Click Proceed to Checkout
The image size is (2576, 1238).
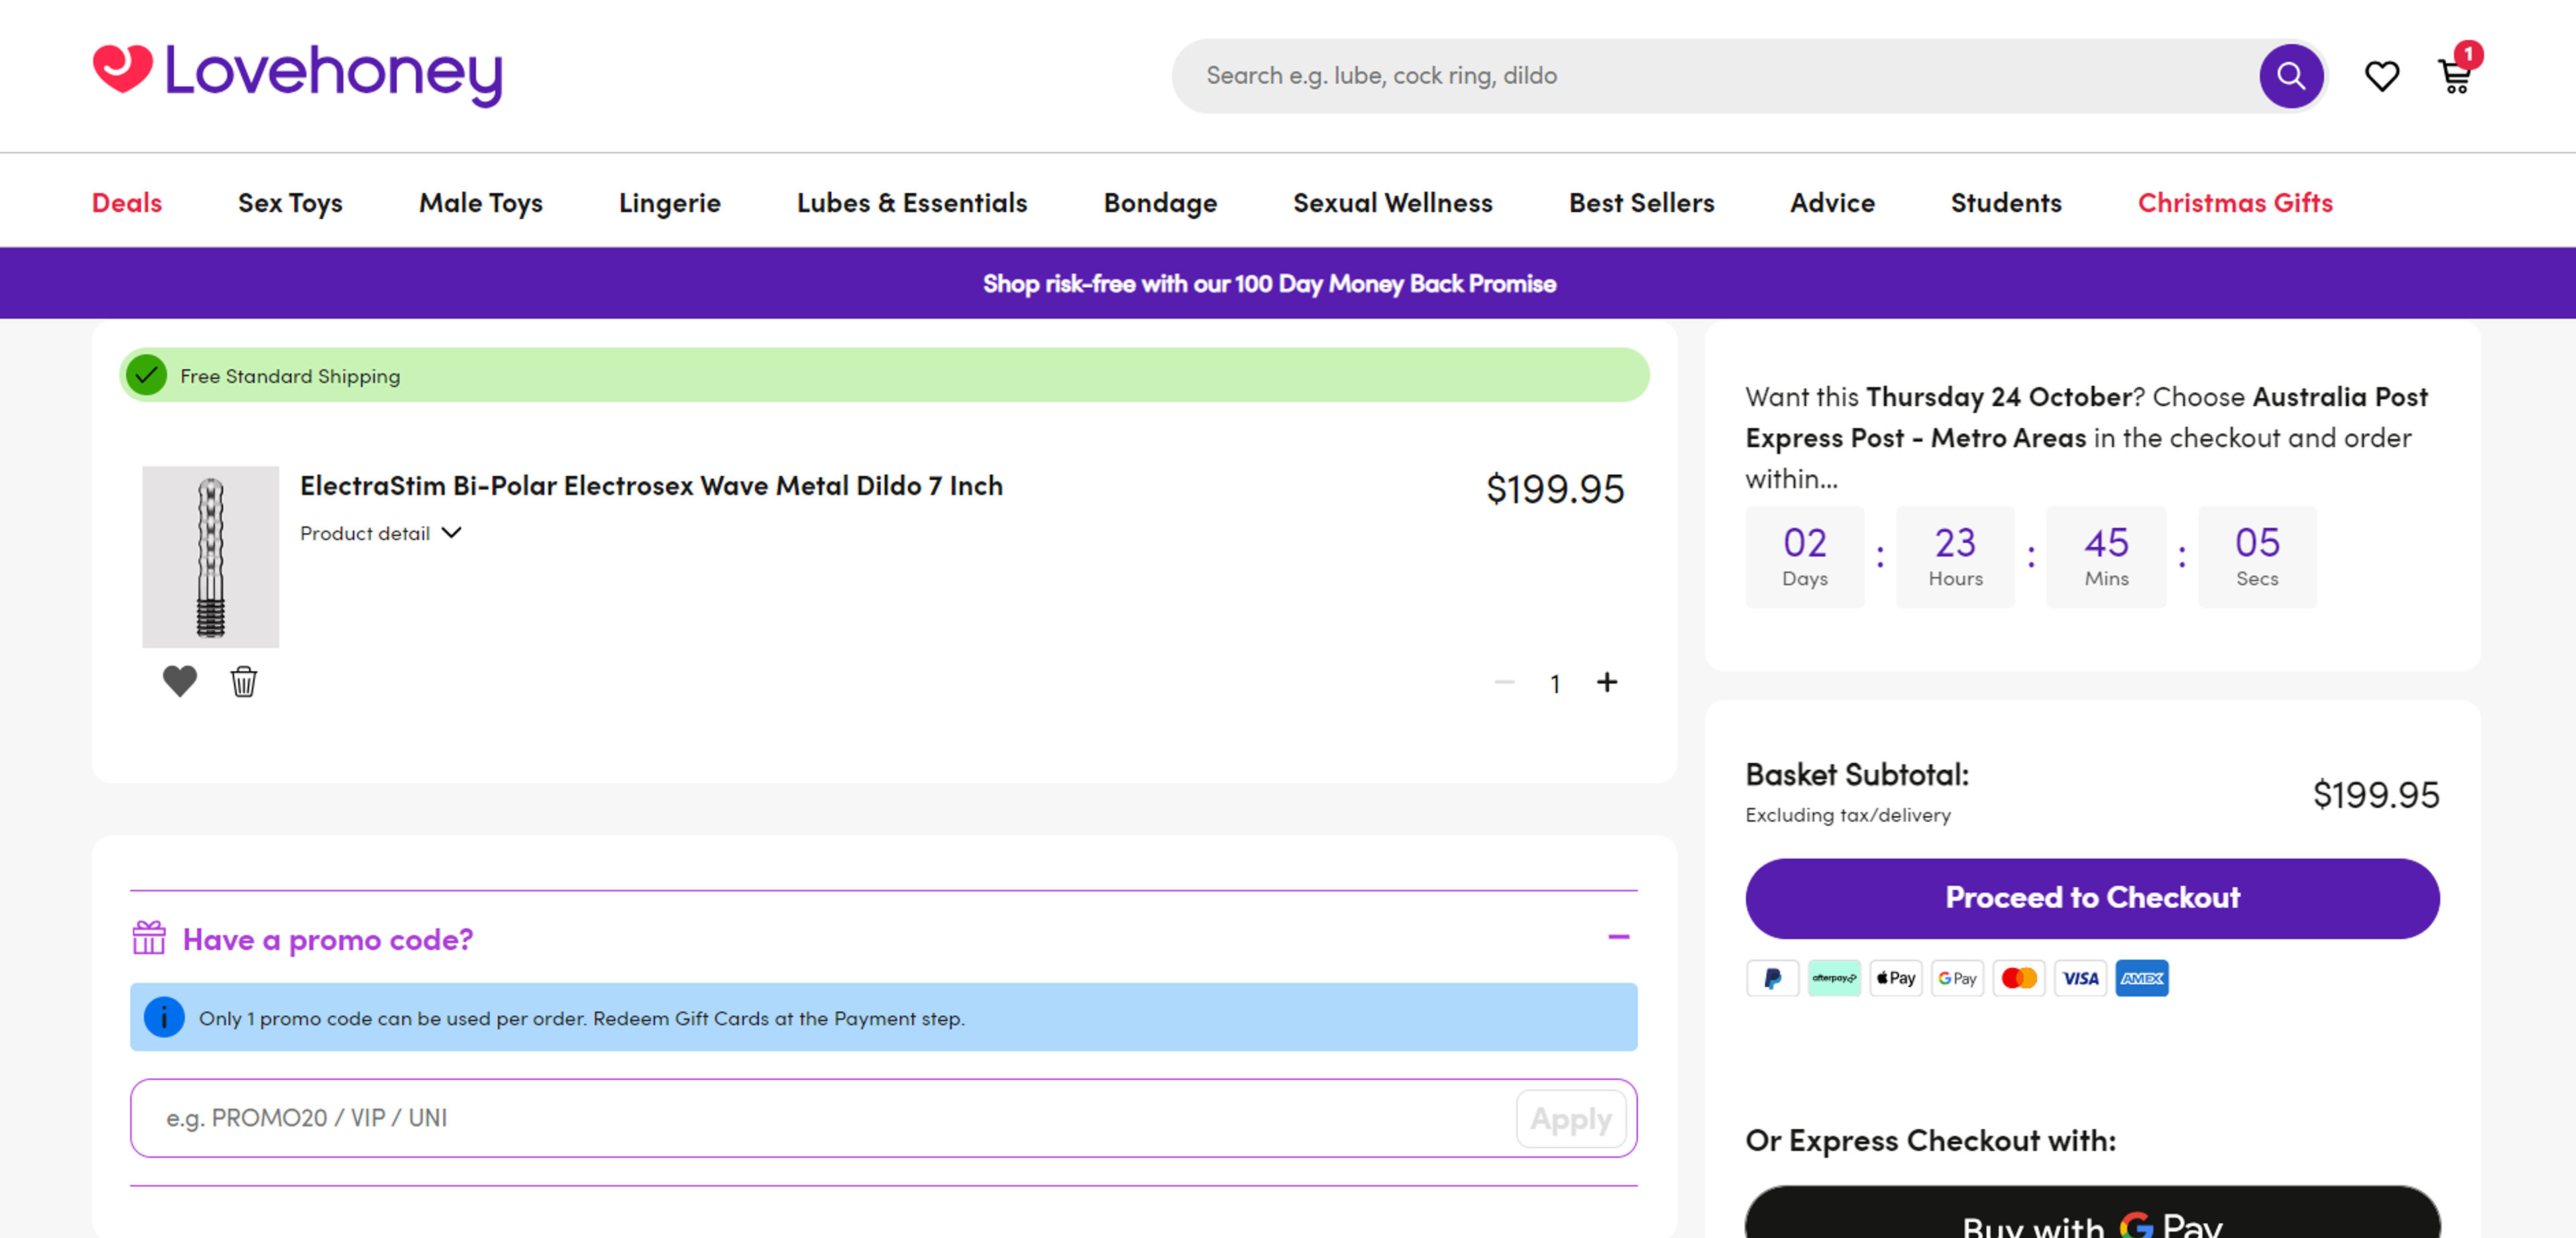pos(2092,898)
